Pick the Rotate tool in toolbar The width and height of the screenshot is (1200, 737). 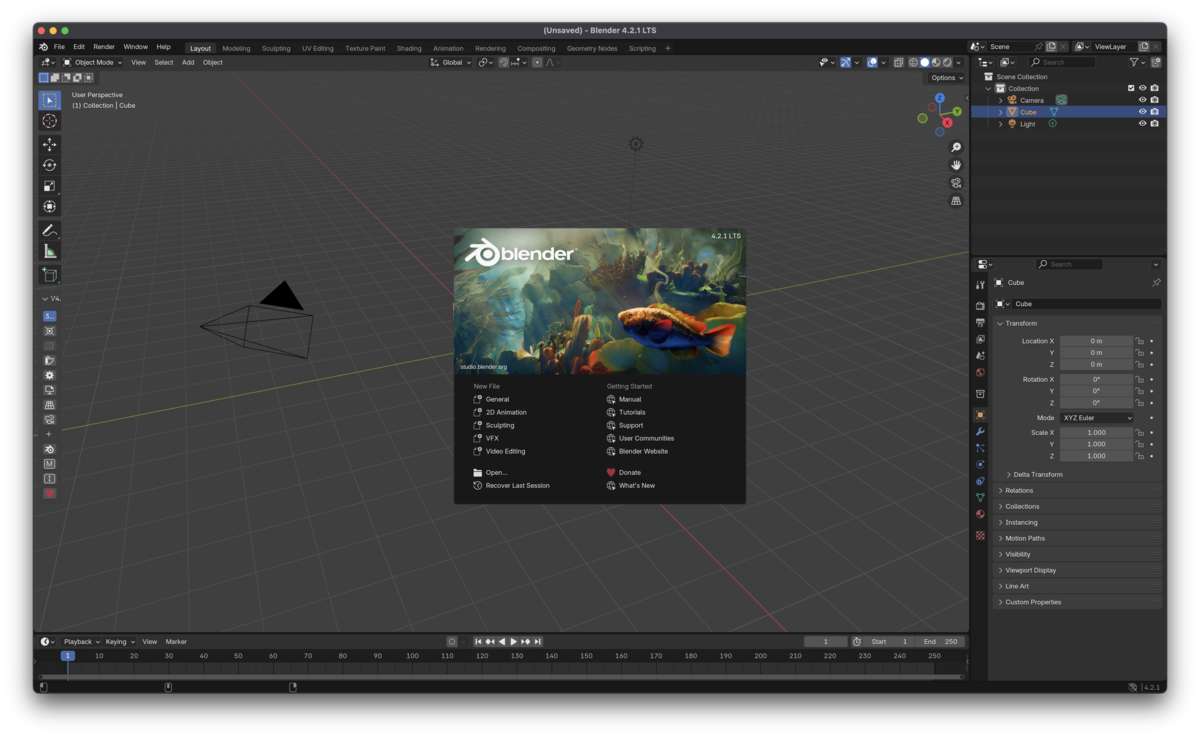49,165
